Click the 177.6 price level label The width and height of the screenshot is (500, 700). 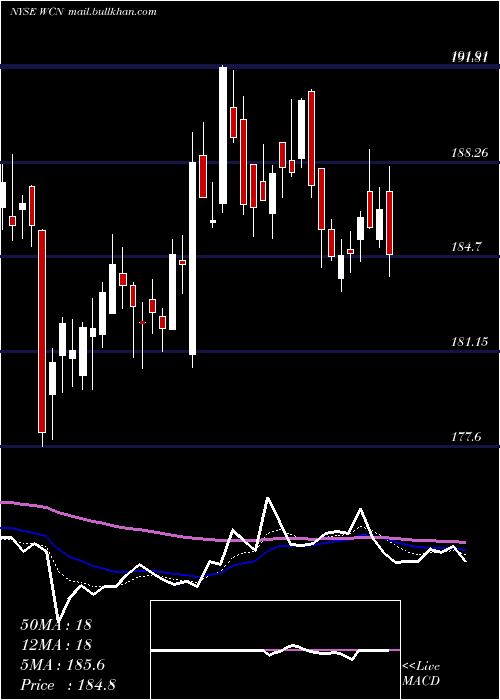point(466,436)
